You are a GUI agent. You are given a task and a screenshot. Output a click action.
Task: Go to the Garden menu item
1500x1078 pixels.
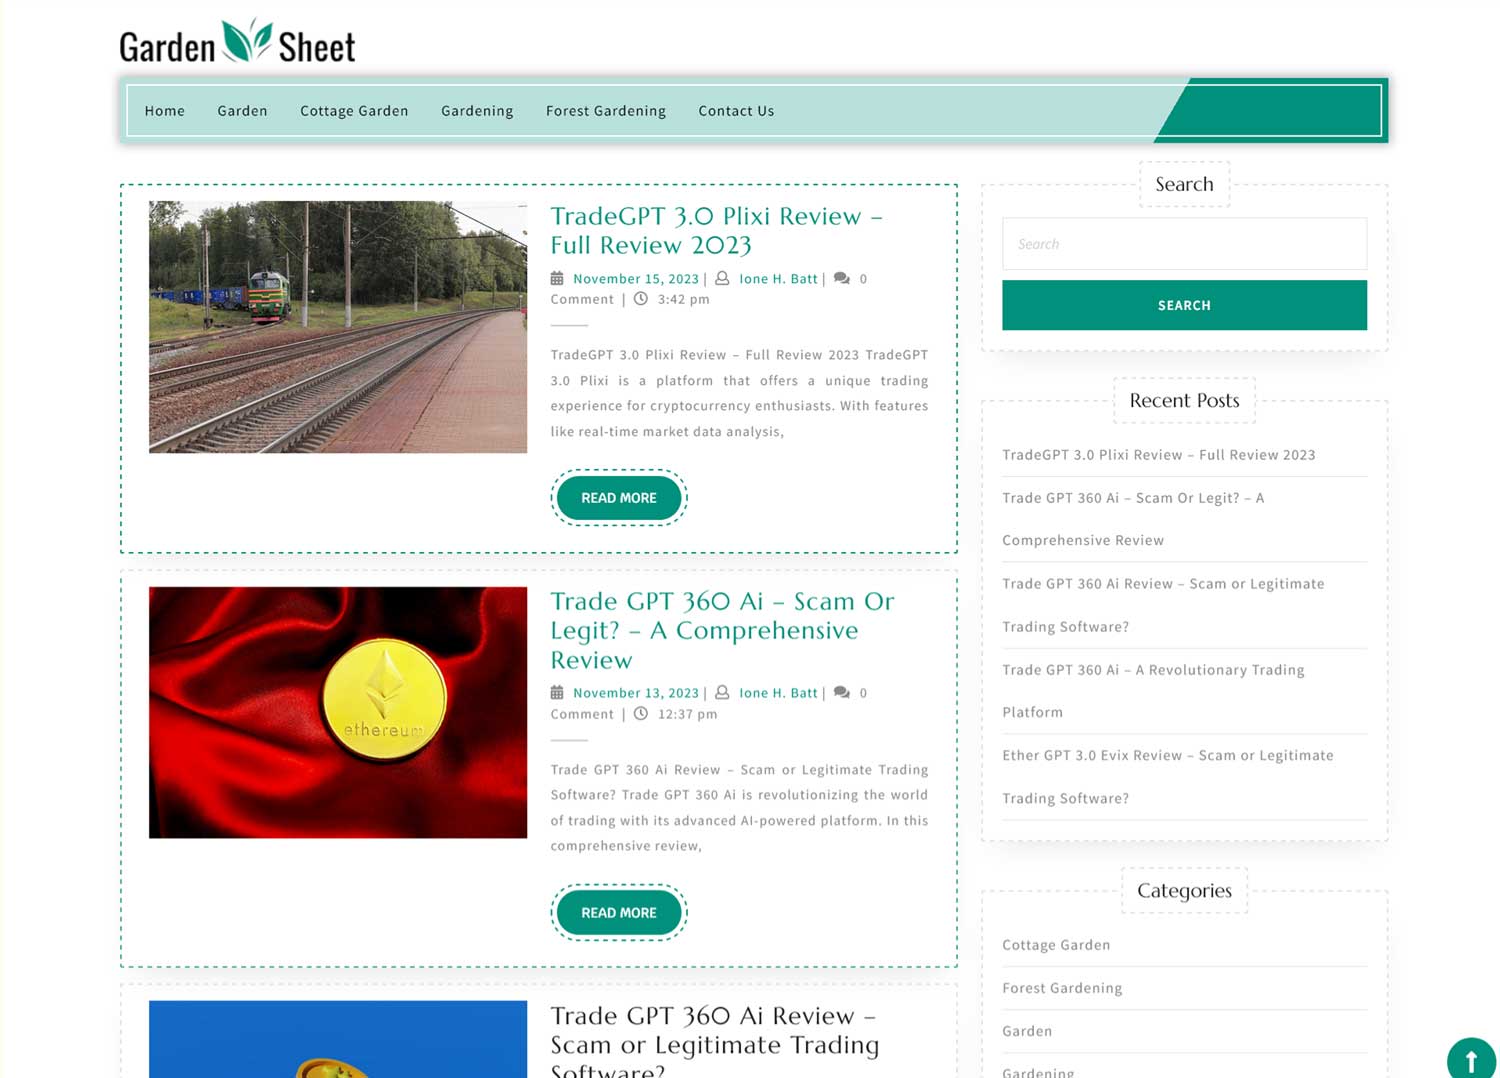(243, 111)
